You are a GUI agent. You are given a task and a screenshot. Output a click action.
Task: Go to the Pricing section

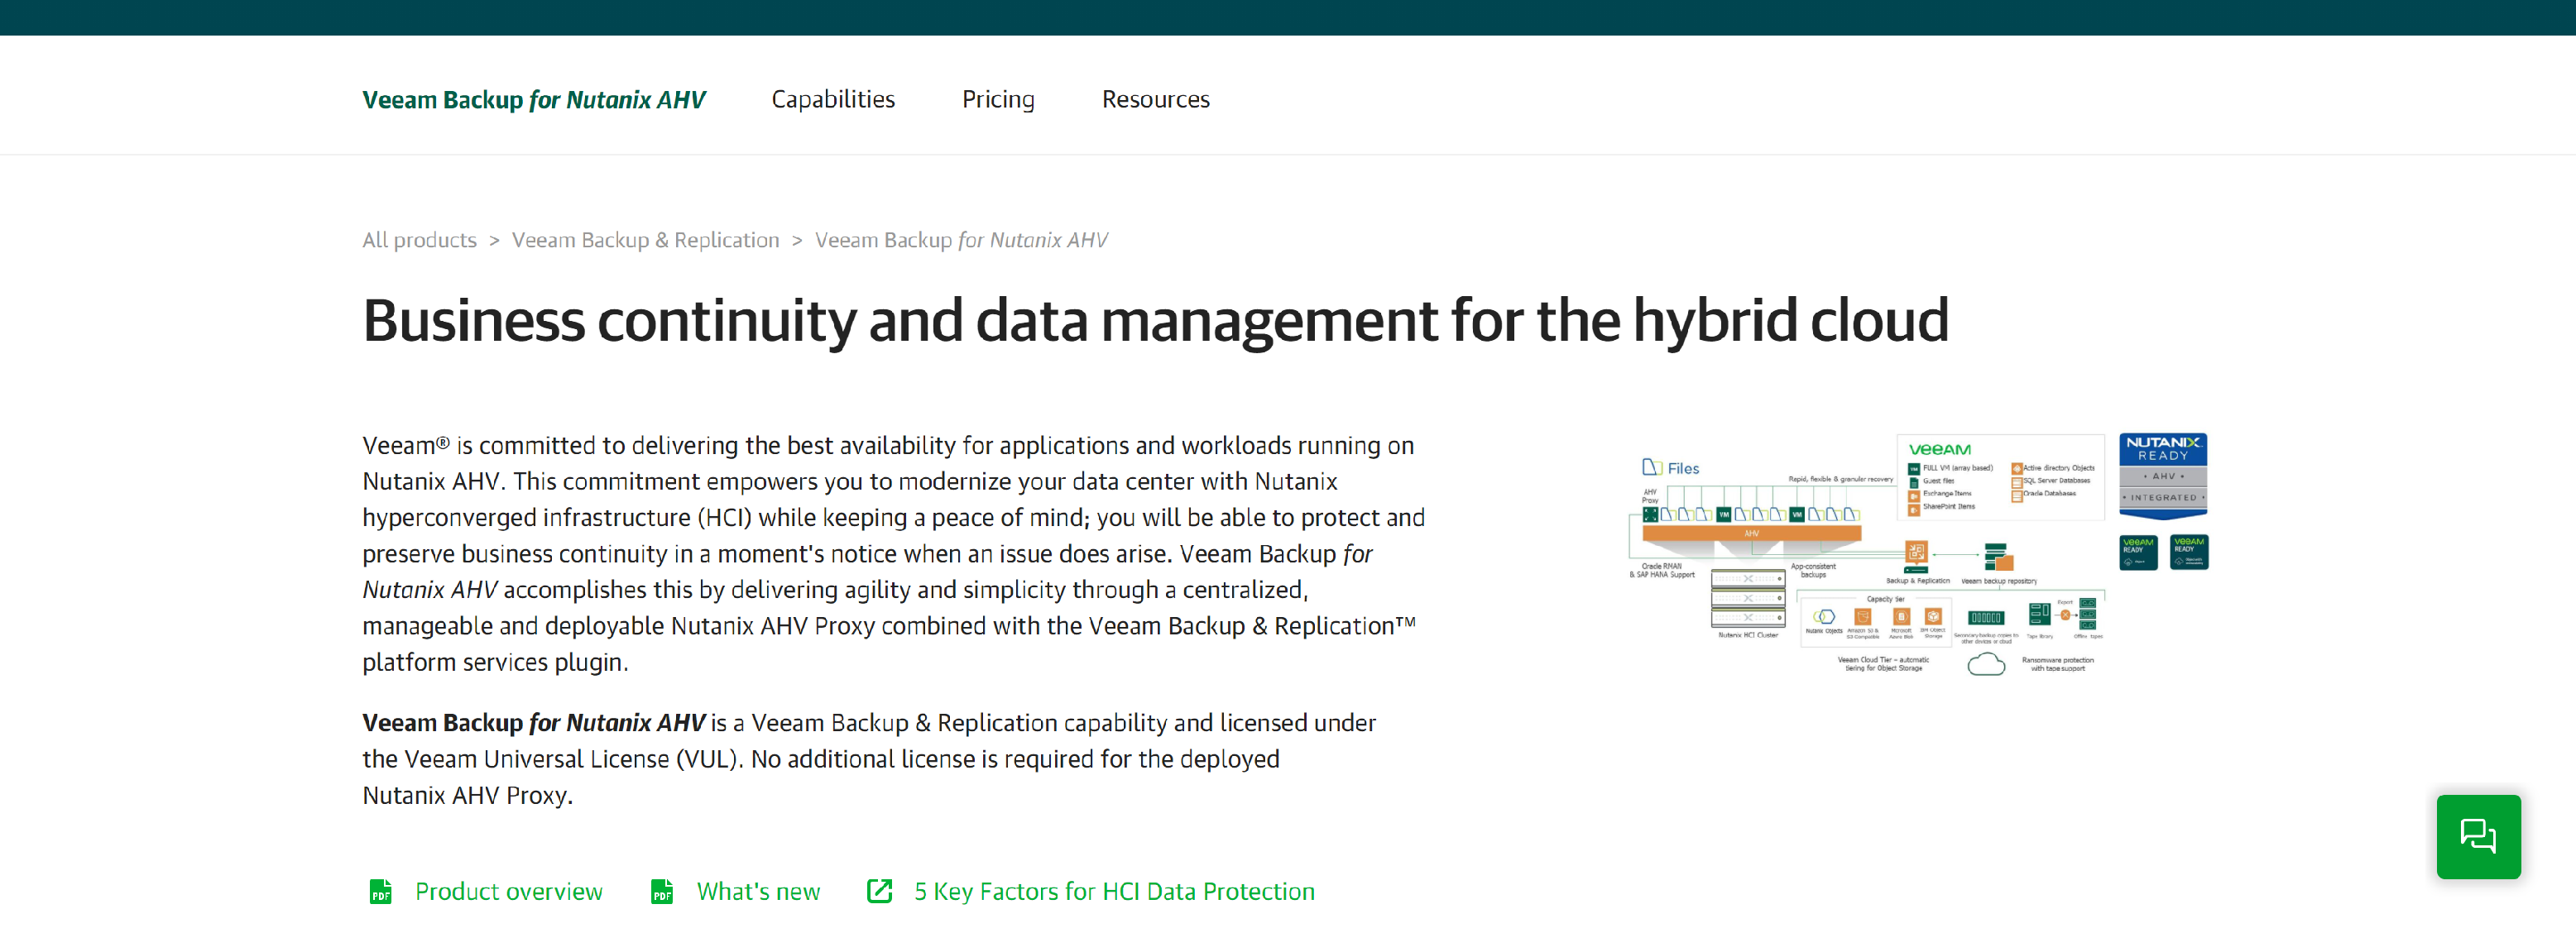coord(998,99)
